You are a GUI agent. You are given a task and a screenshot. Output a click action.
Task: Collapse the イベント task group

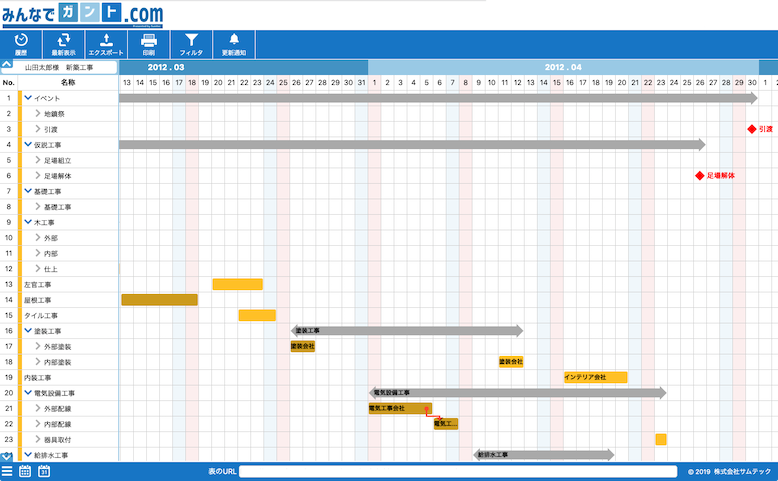(x=28, y=98)
